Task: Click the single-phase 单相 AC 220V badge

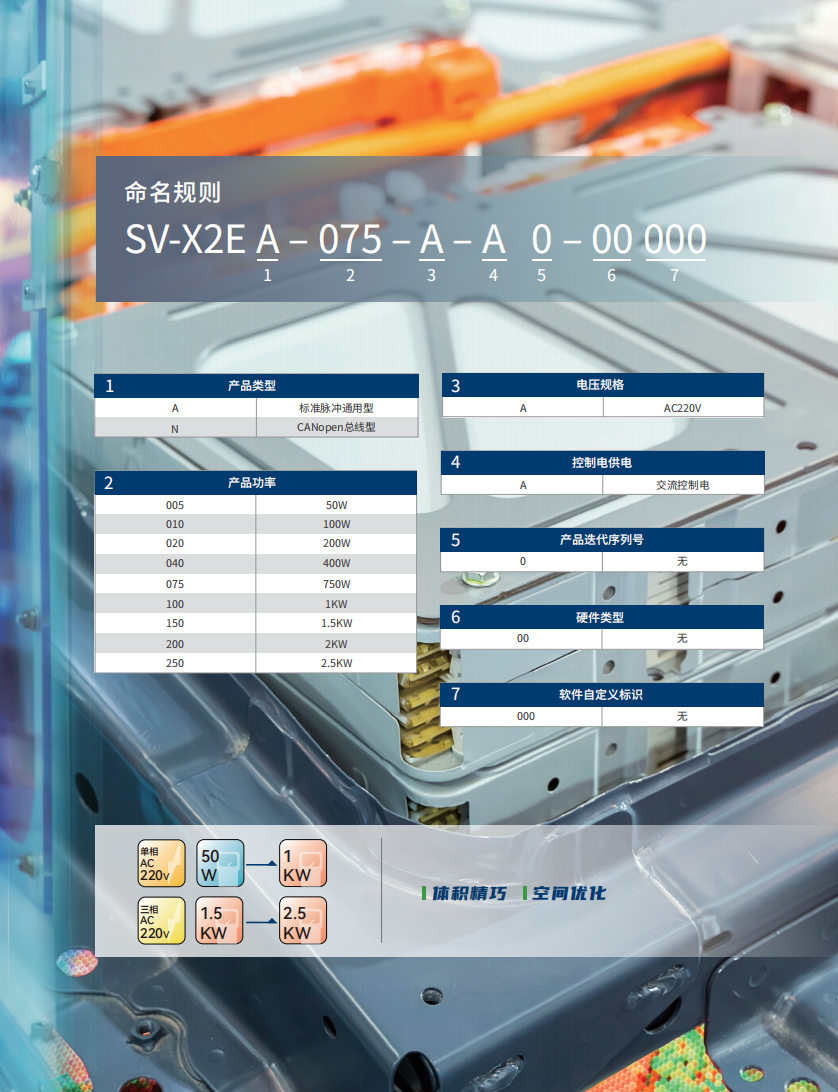Action: click(x=161, y=864)
